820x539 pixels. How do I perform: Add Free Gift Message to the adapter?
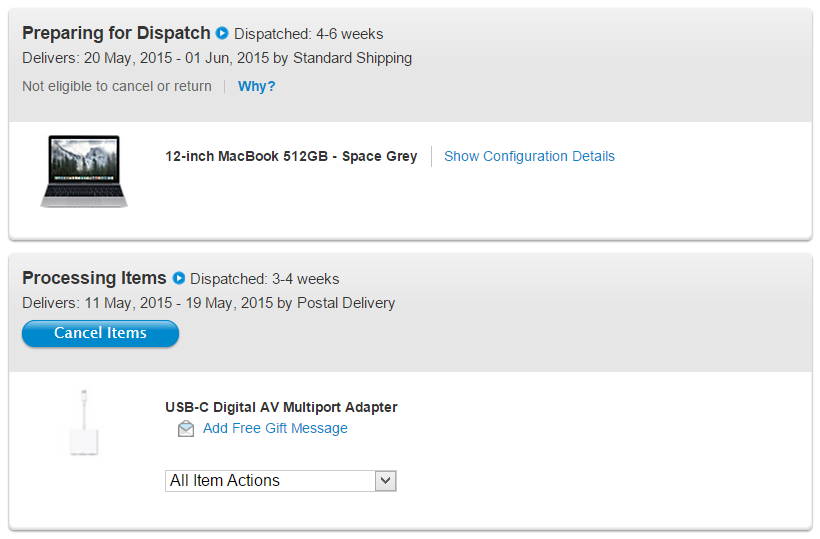(275, 428)
